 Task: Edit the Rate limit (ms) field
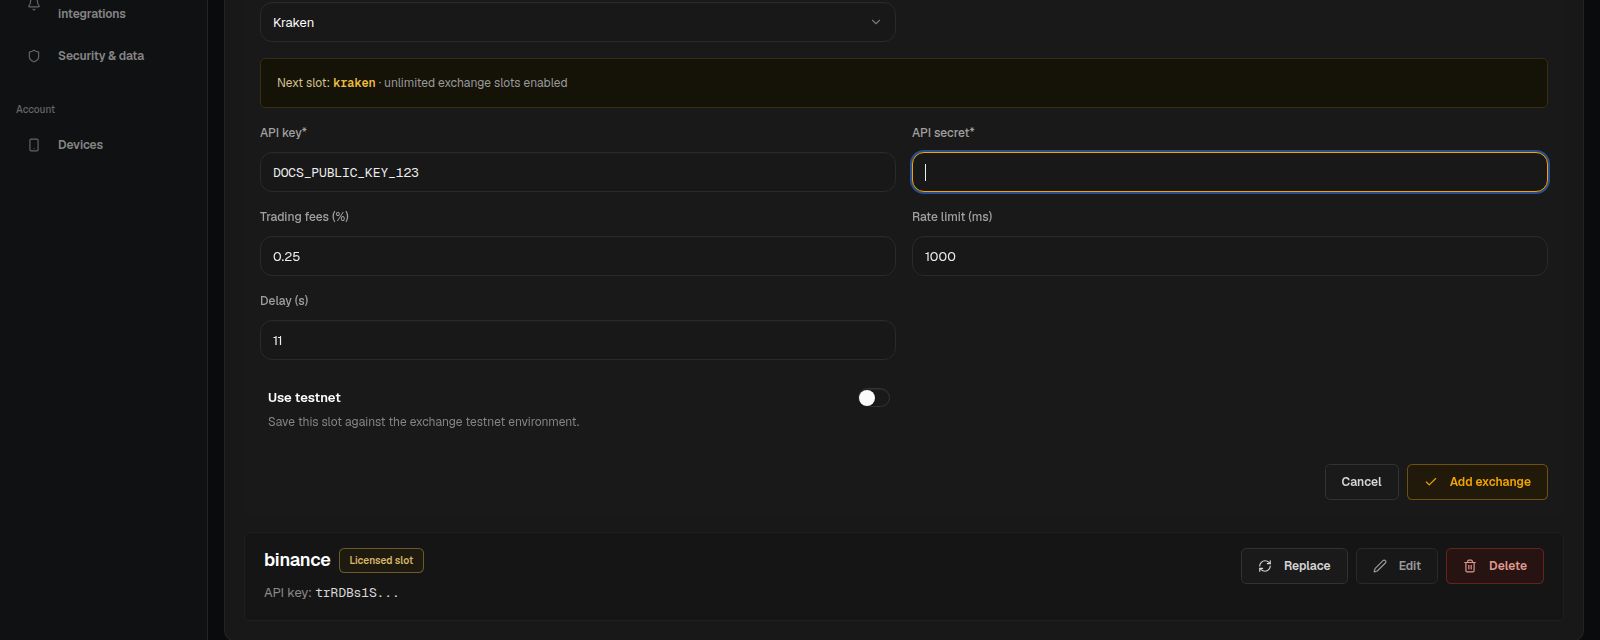tap(1229, 256)
